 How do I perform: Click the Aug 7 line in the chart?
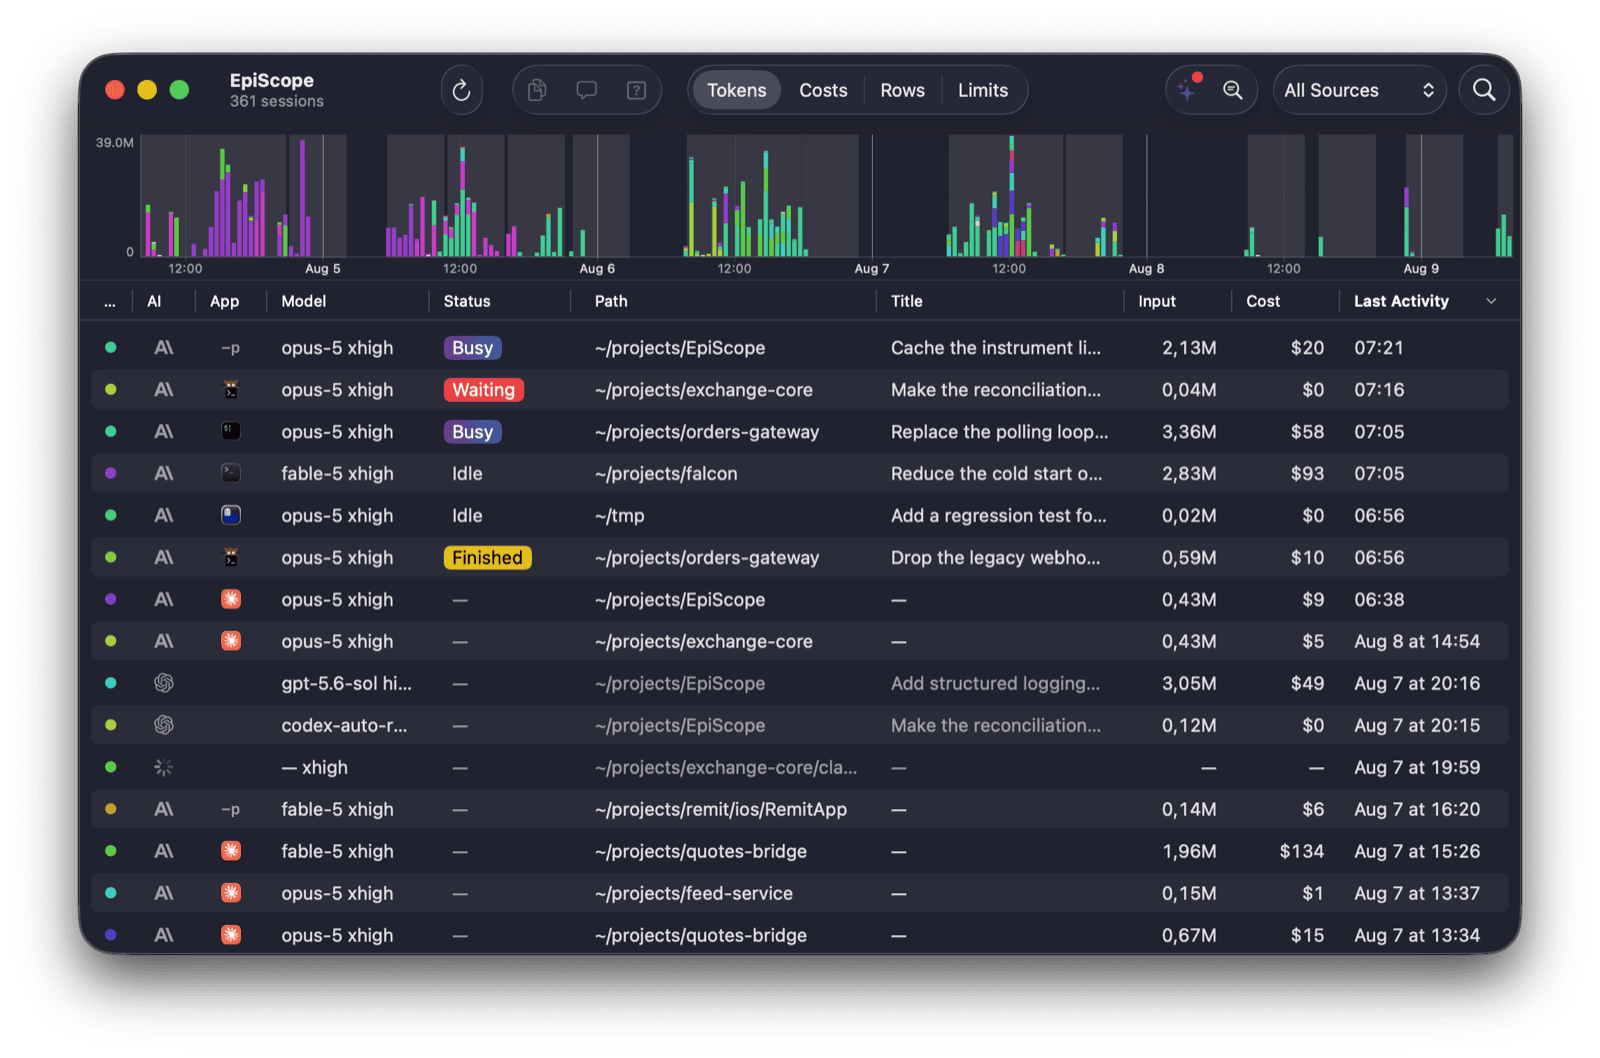[872, 196]
